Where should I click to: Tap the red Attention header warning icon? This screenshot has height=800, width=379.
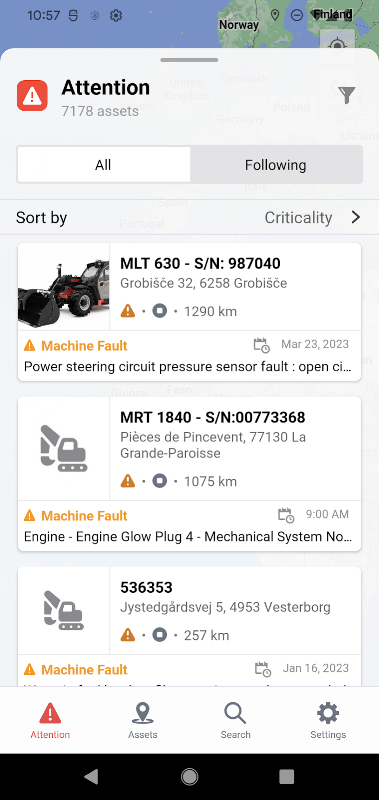[32, 95]
